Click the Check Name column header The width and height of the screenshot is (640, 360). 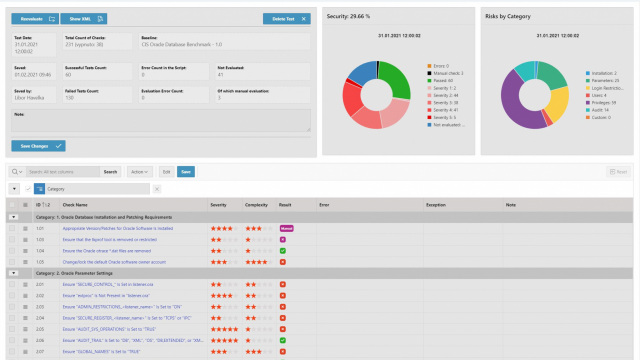click(75, 205)
